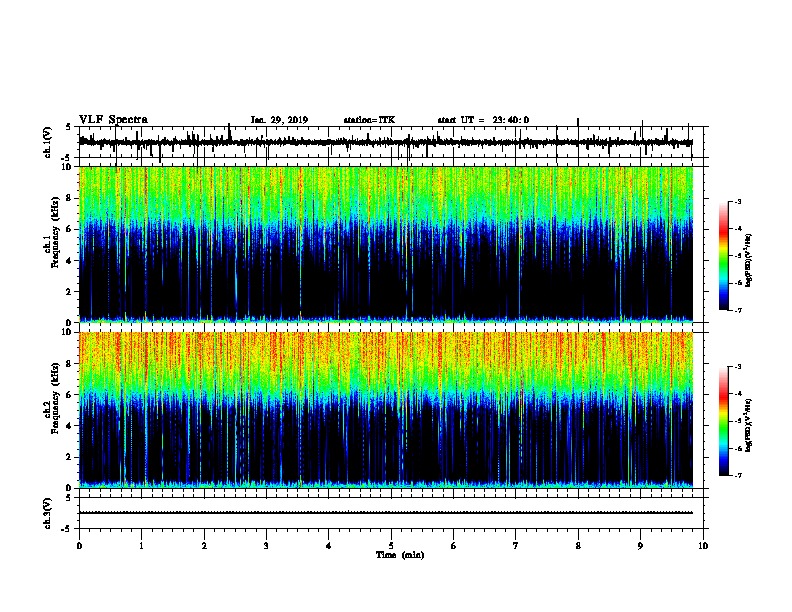Click the ch.1 color bar unit label
792x612 pixels.
[x=748, y=260]
